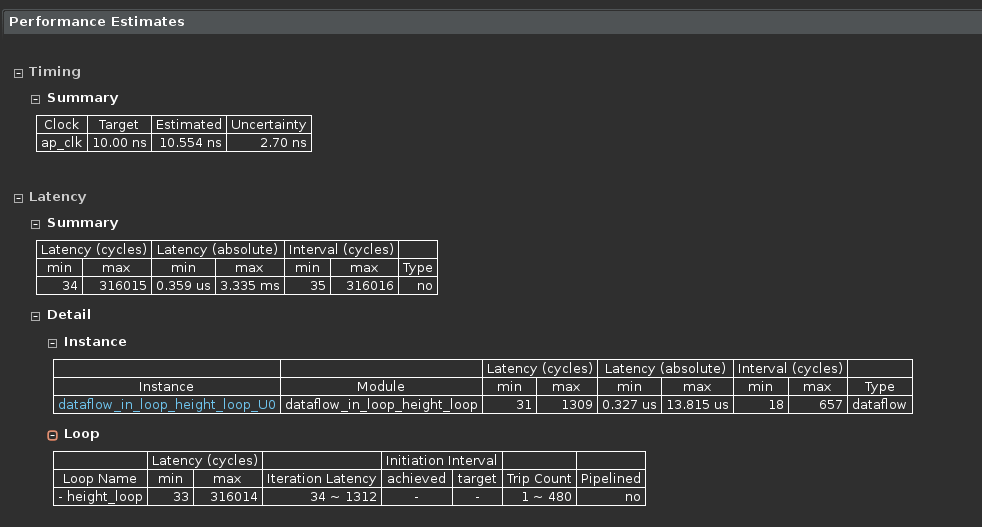
Task: Click the Iteration Latency column header
Action: click(x=321, y=479)
